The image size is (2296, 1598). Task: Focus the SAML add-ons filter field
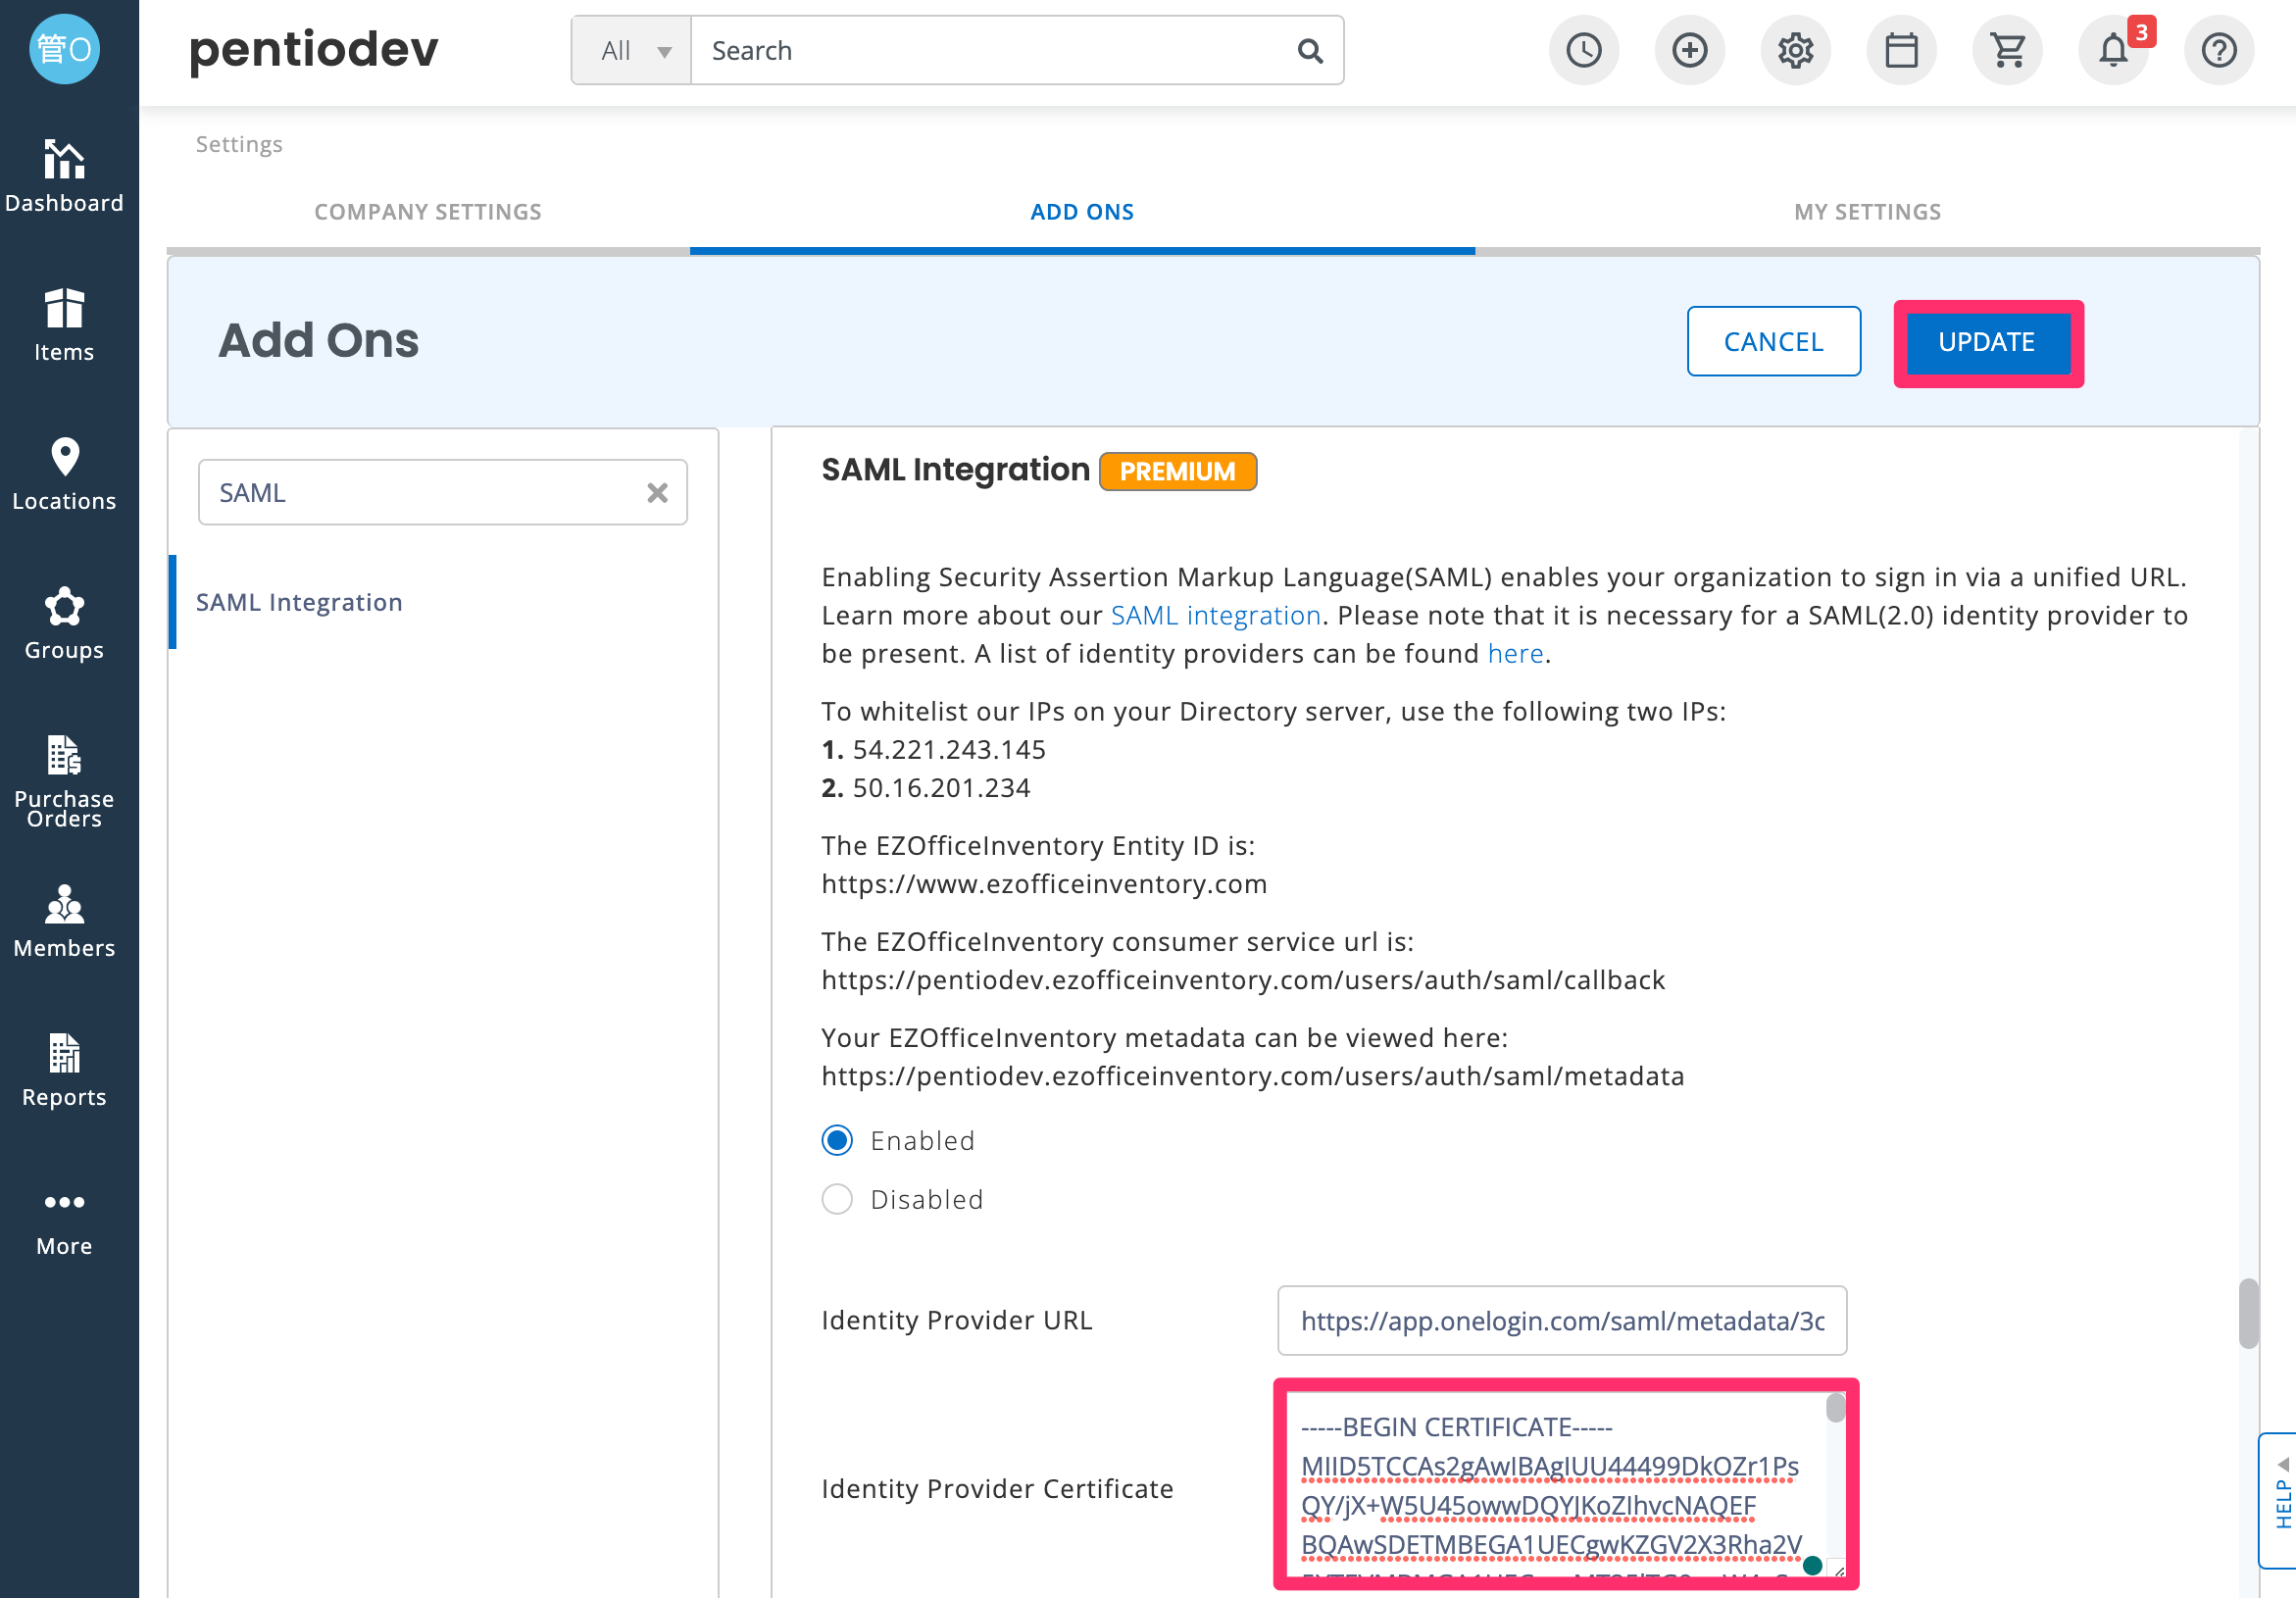click(443, 493)
